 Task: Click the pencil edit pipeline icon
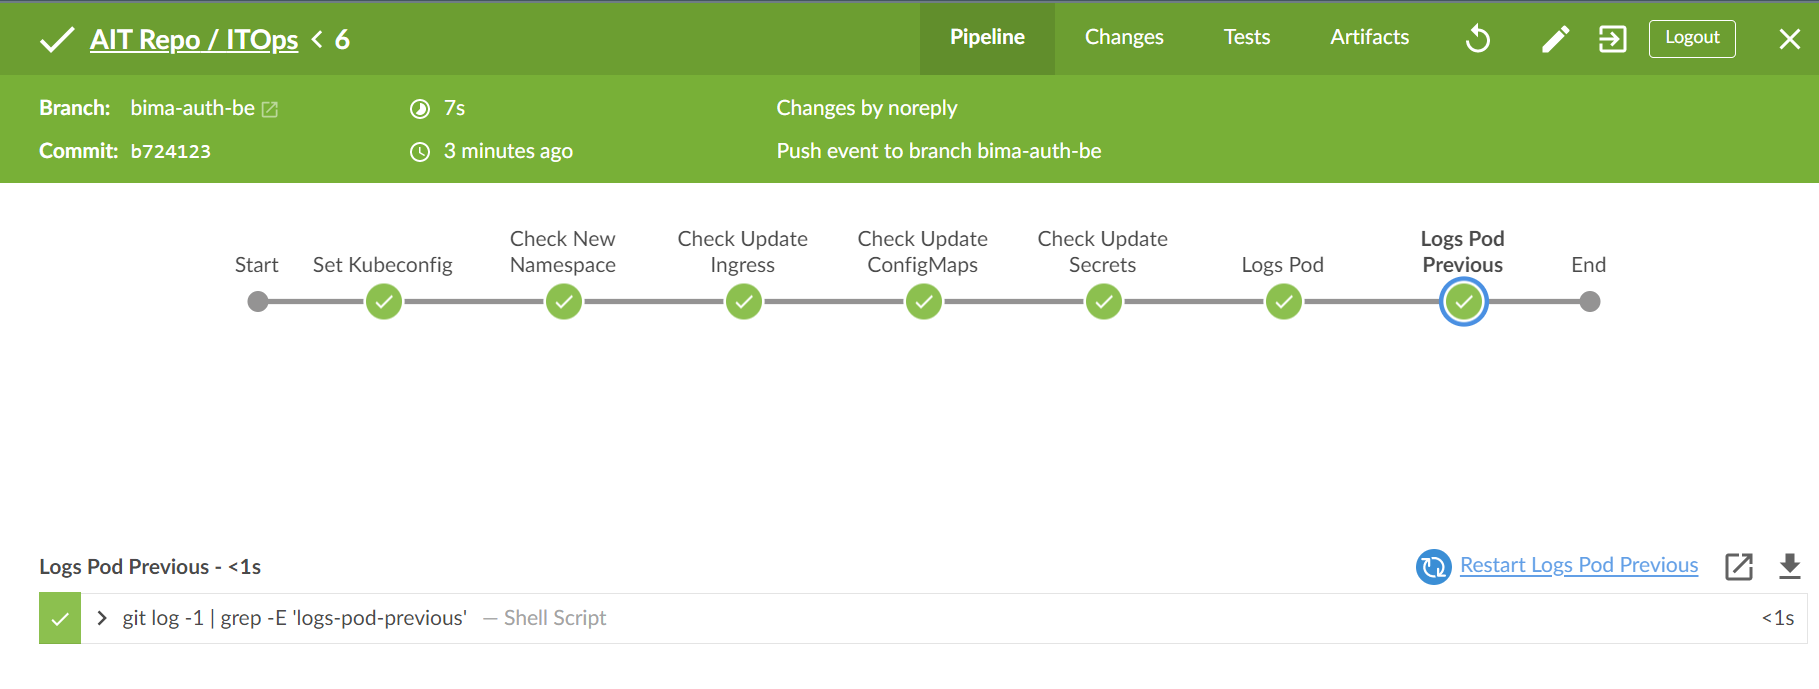[x=1555, y=39]
